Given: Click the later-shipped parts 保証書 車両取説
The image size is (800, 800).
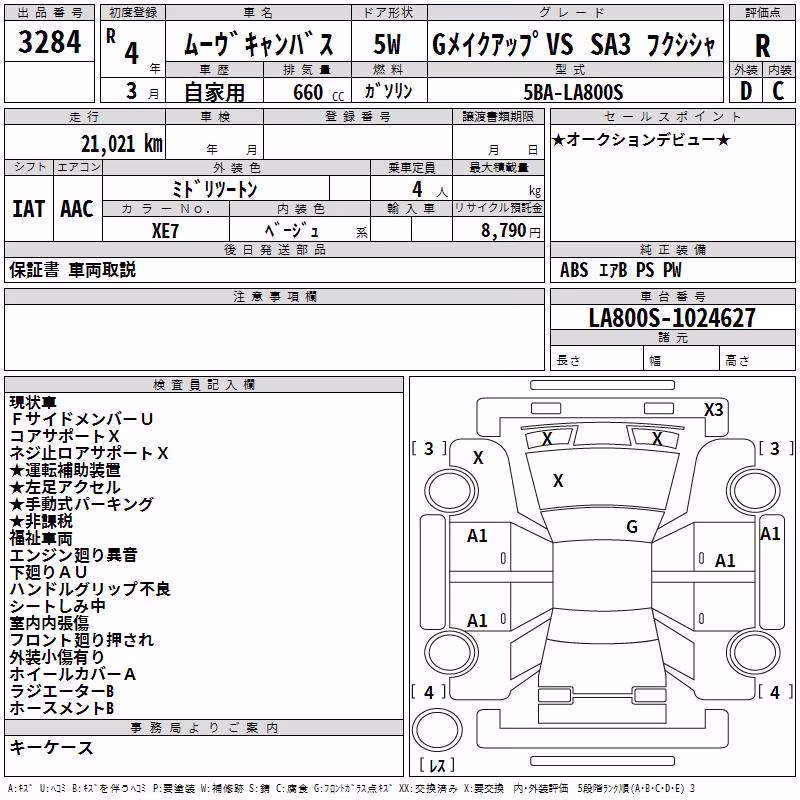Looking at the screenshot, I should pos(73,269).
